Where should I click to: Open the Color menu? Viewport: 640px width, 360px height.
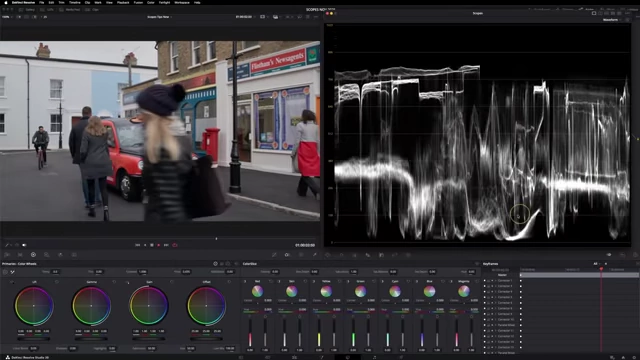click(x=151, y=2)
